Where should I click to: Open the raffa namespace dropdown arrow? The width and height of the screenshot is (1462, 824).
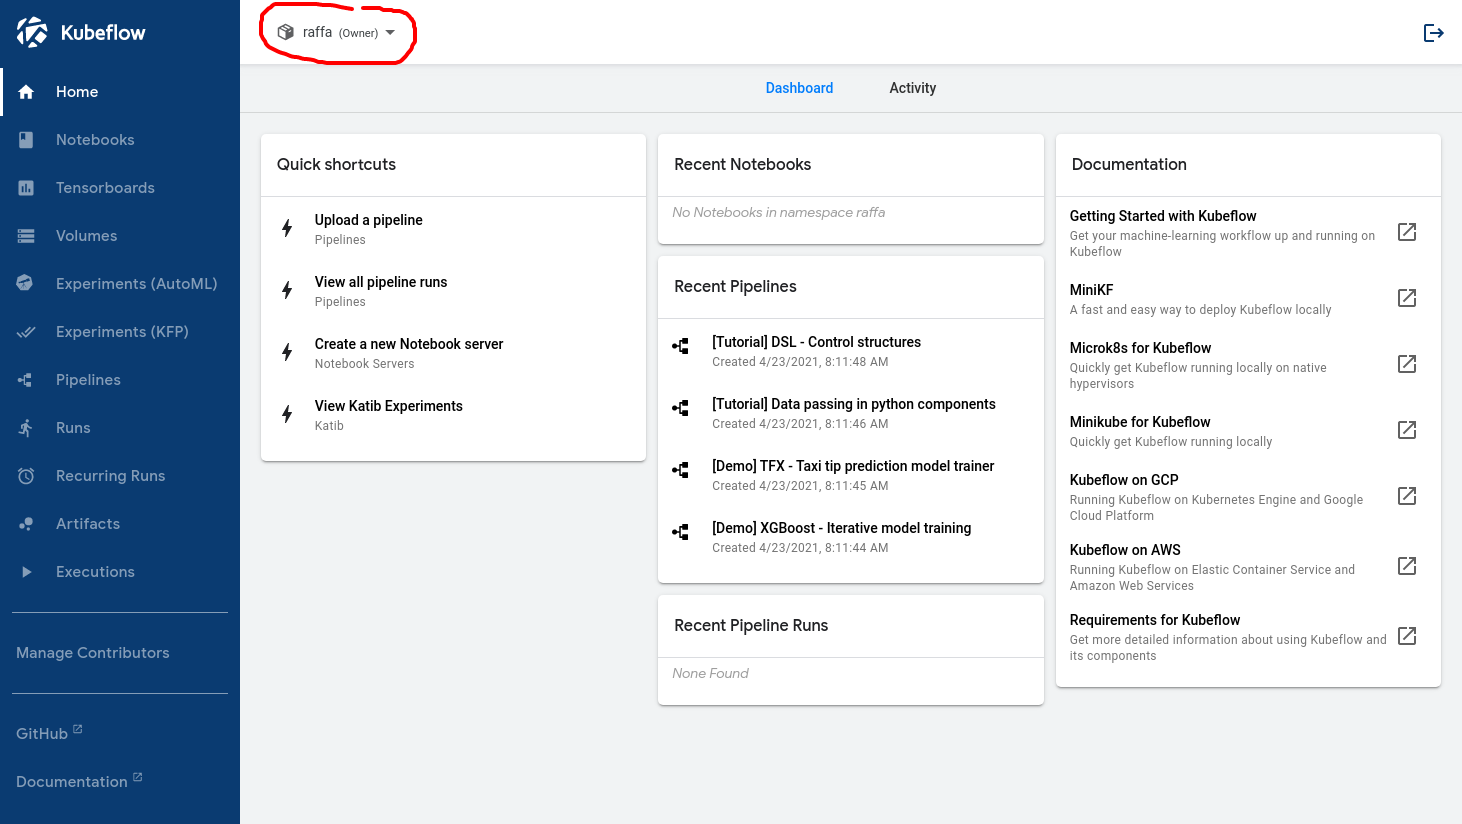[390, 33]
